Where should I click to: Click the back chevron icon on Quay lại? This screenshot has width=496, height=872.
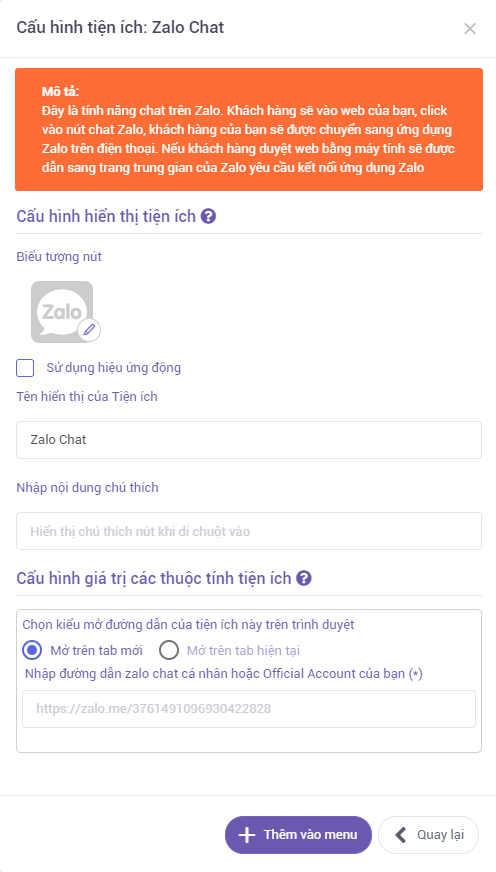pos(400,835)
